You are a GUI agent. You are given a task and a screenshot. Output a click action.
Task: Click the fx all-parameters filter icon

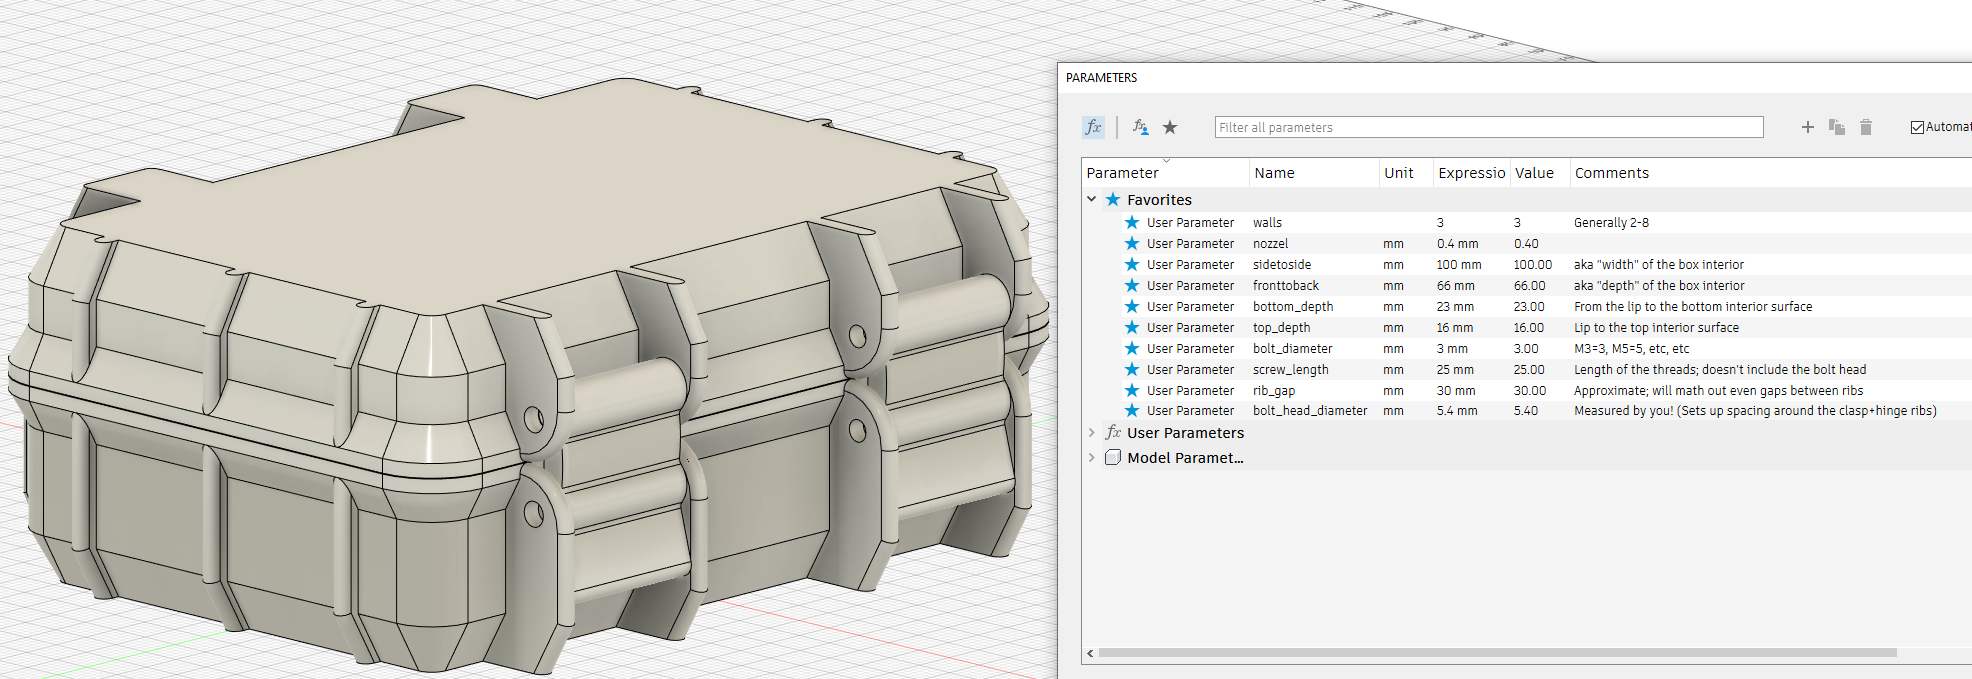[x=1093, y=127]
